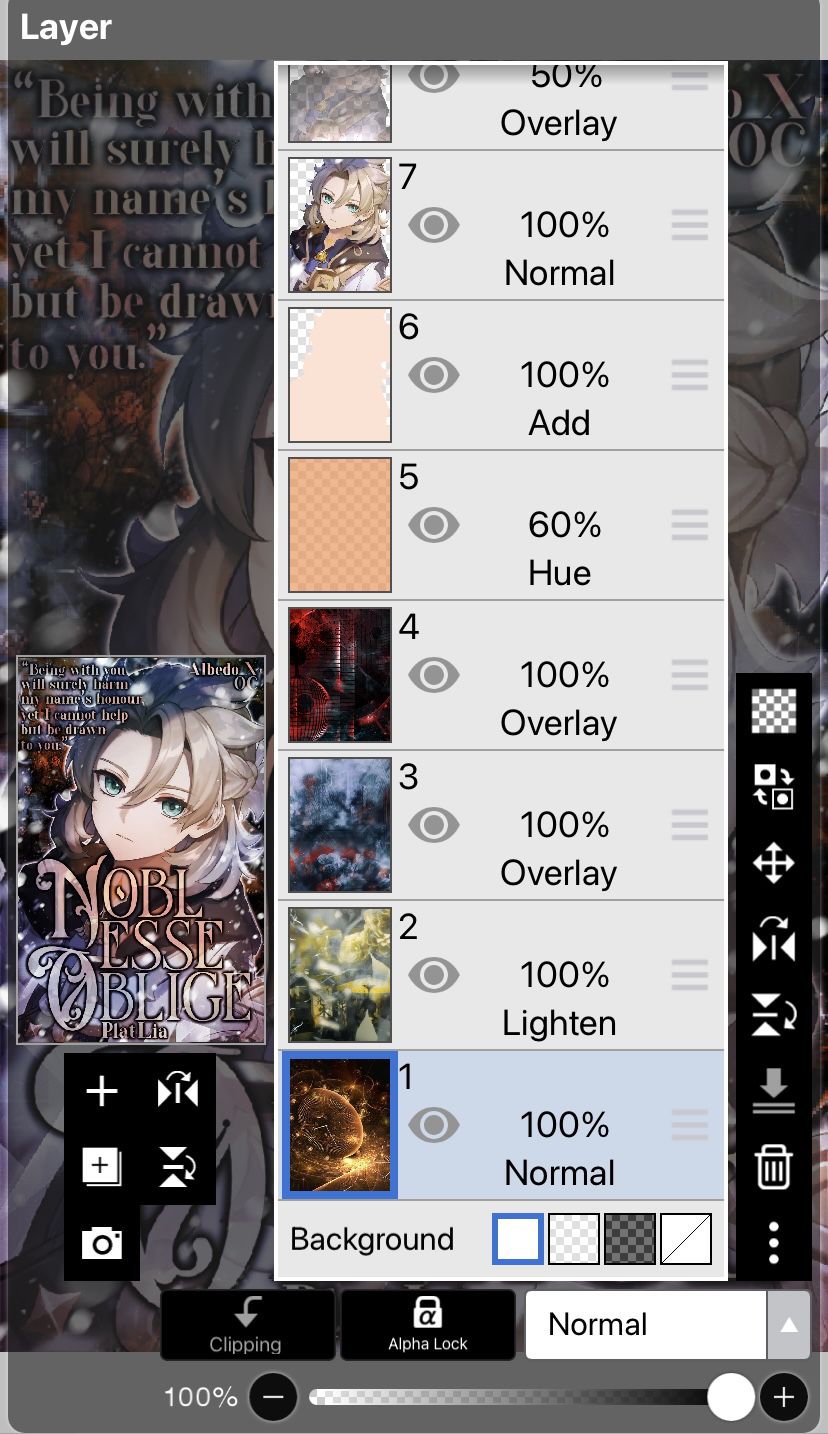Open the Normal blend mode dropdown

click(646, 1324)
